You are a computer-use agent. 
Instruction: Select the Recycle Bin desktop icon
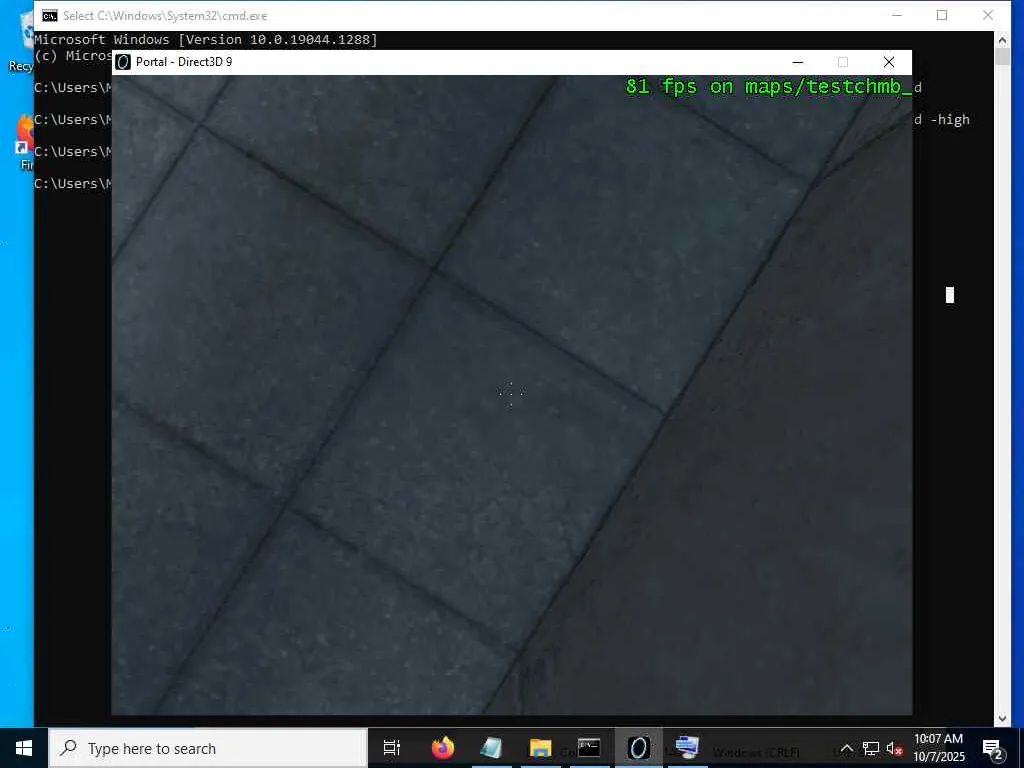click(24, 42)
